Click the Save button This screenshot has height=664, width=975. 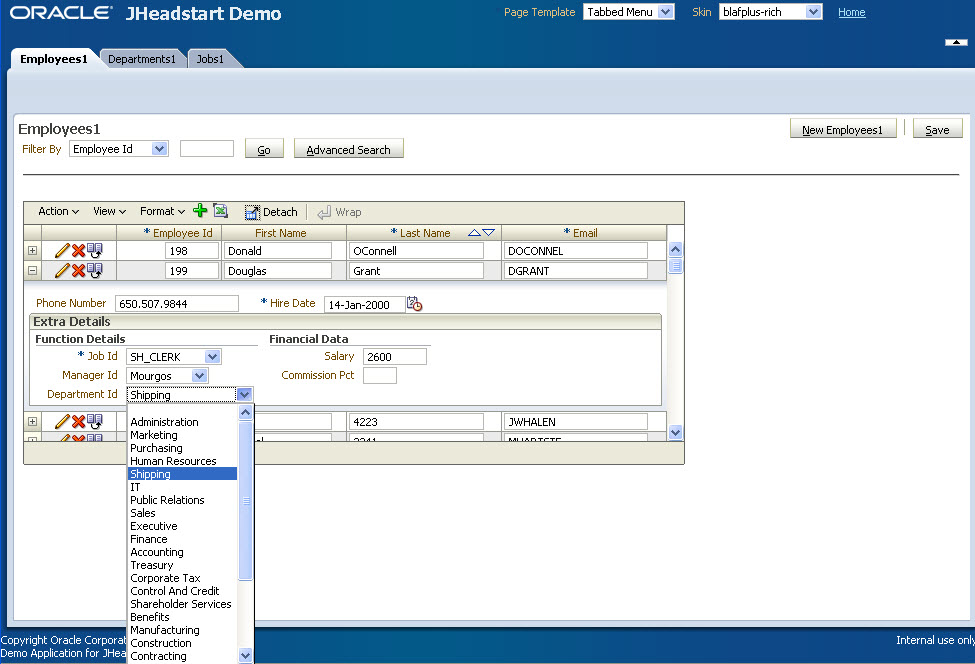click(937, 129)
